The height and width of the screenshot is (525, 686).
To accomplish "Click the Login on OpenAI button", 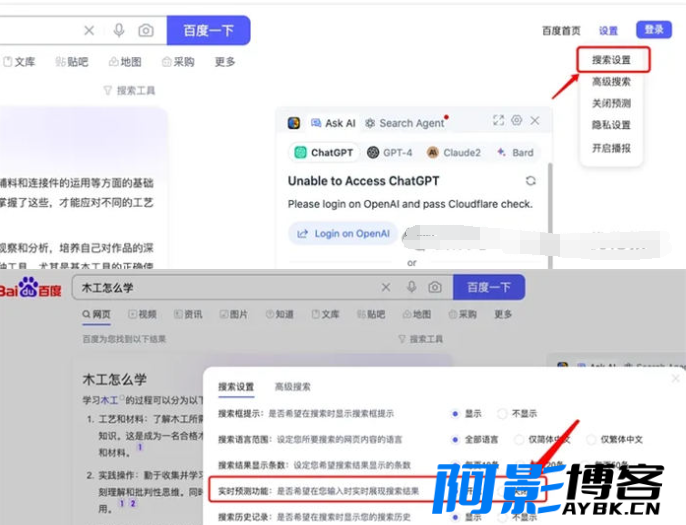I will pos(343,234).
